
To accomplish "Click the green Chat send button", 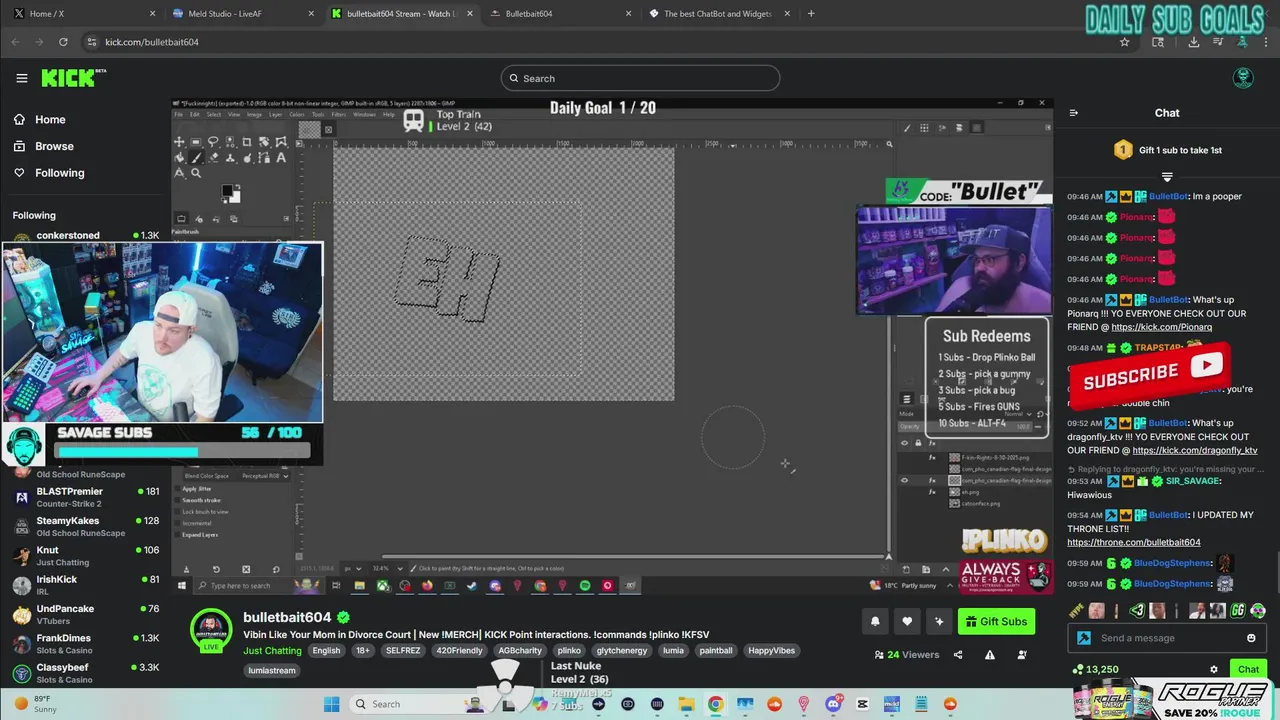I will [1248, 669].
